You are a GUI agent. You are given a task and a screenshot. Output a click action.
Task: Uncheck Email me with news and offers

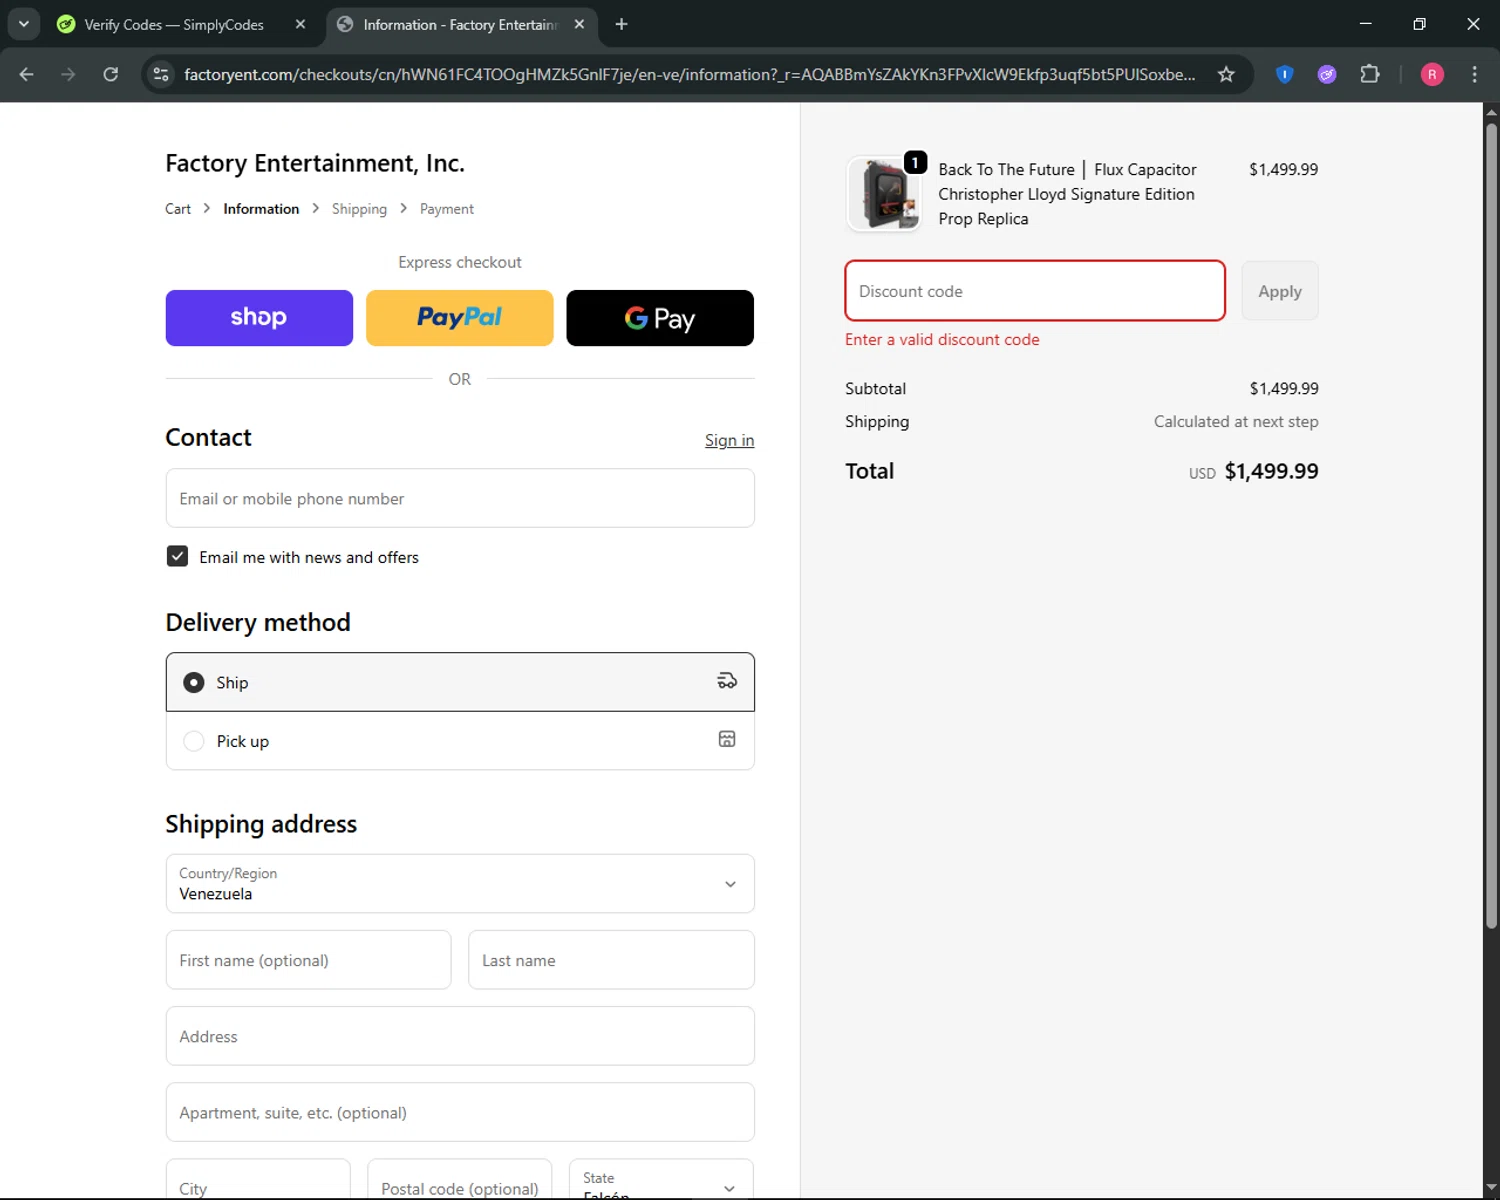click(177, 556)
